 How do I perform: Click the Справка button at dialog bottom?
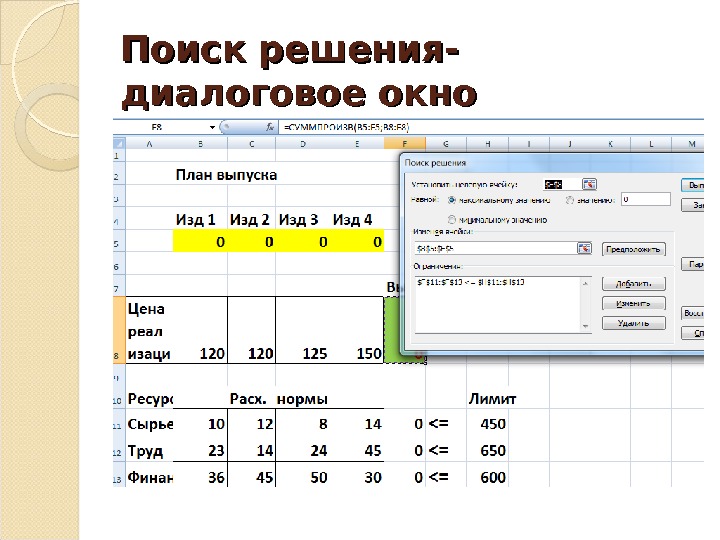pyautogui.click(x=692, y=333)
